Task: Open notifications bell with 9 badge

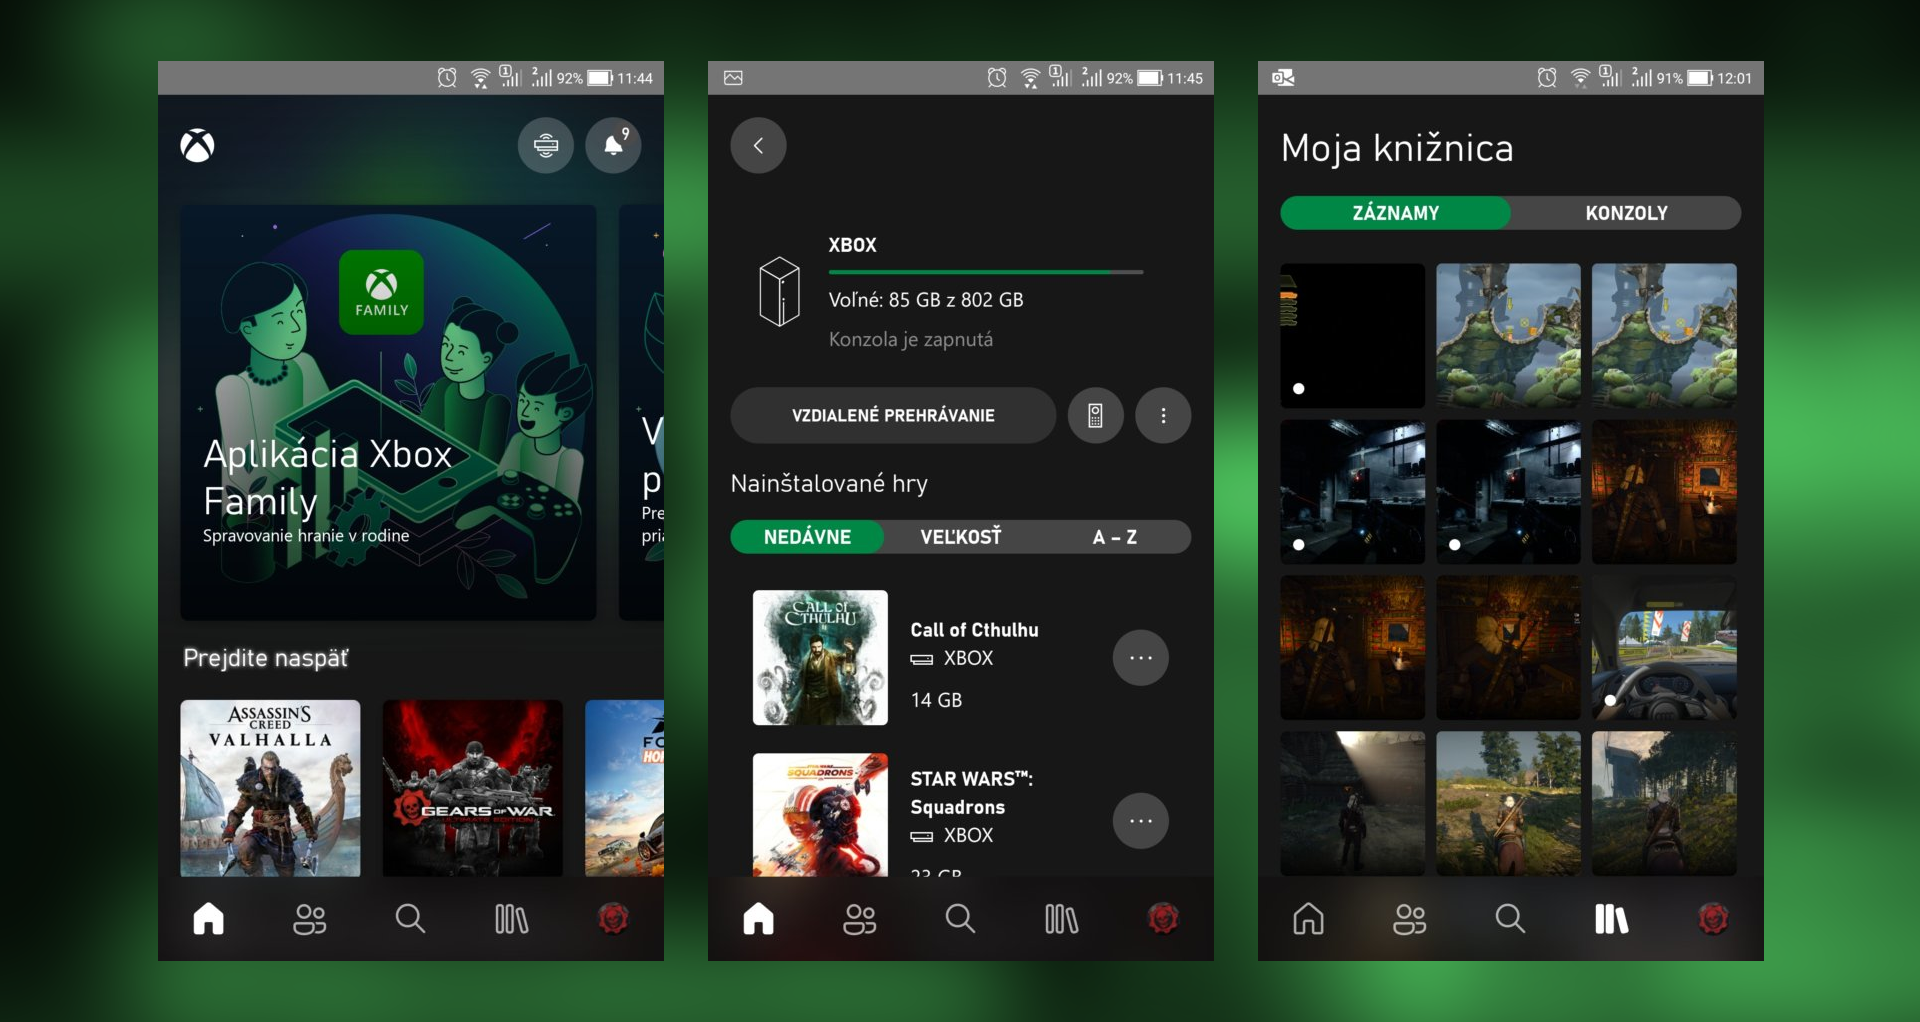Action: click(x=613, y=146)
